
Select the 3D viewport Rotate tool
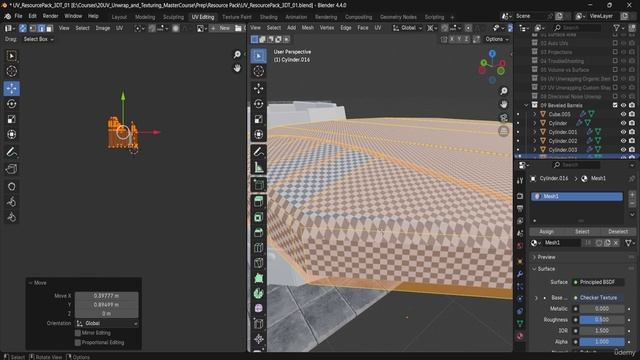(258, 104)
